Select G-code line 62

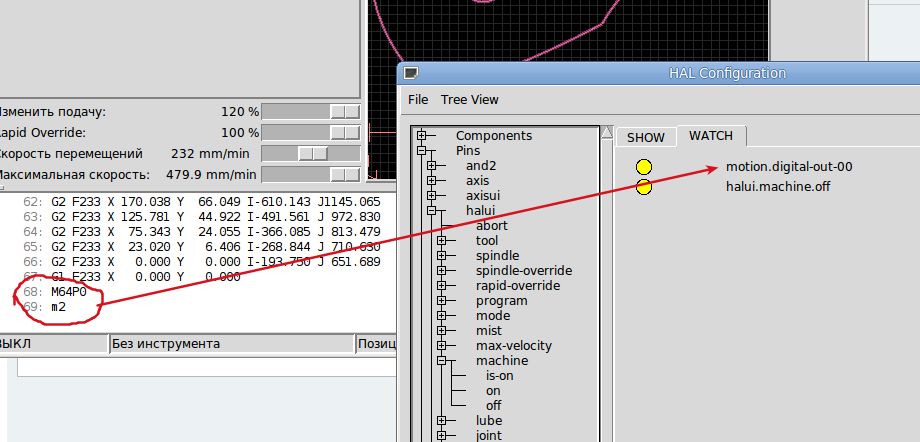pos(201,202)
